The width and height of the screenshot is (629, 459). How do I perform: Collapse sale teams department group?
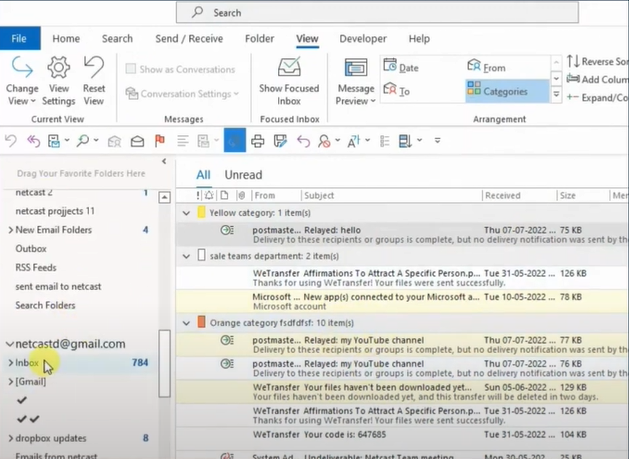tap(186, 256)
